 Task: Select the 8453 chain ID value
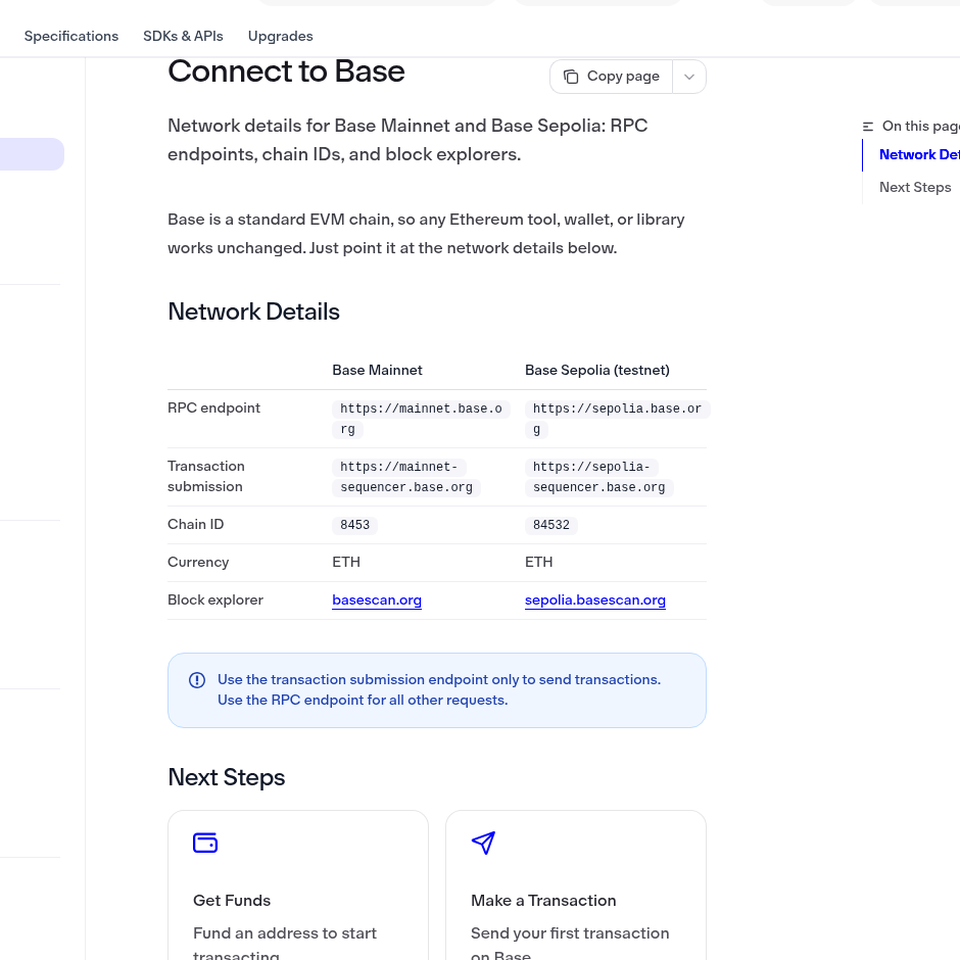[355, 525]
